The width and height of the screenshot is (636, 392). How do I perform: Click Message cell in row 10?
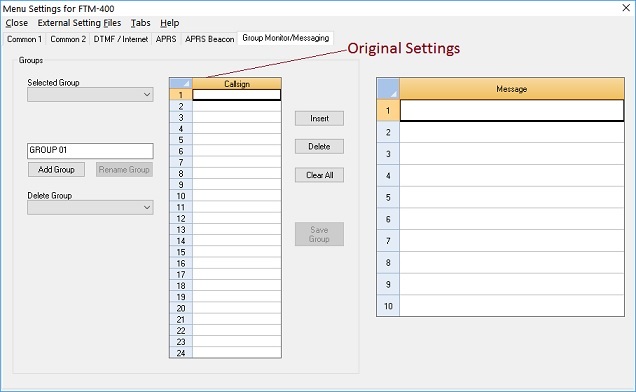(512, 306)
